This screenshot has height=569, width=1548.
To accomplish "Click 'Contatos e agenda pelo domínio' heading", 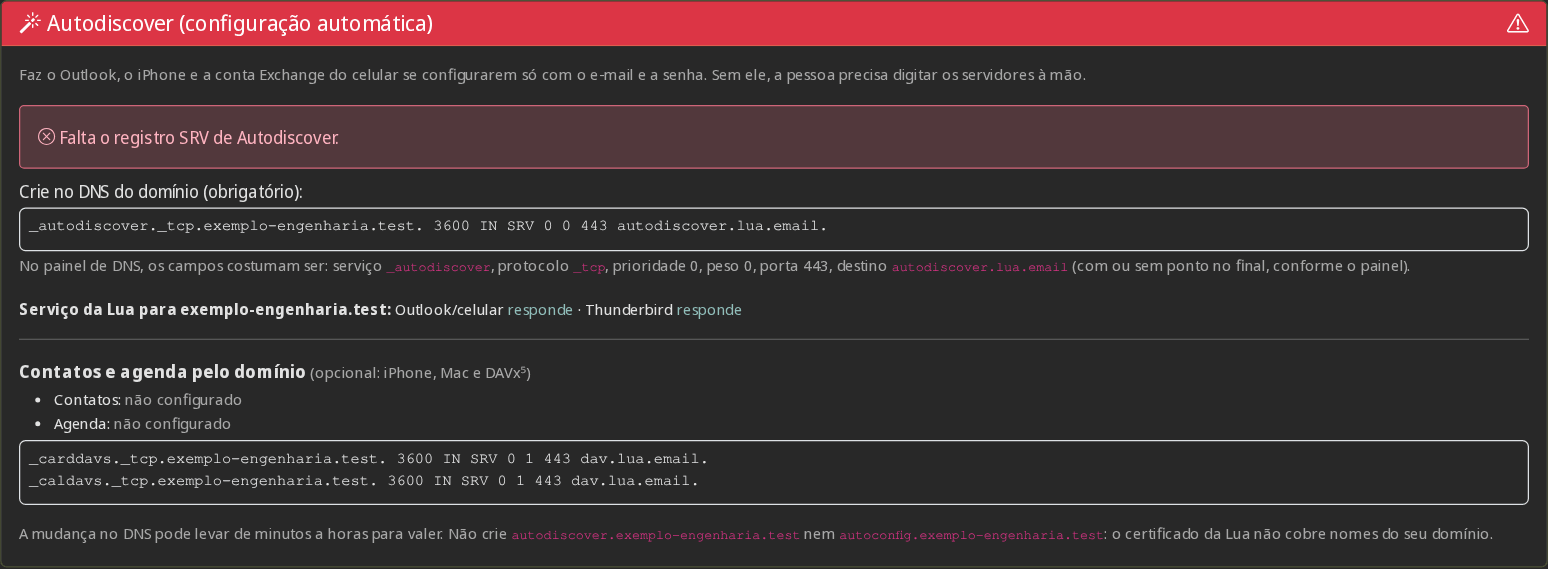I will (x=162, y=372).
